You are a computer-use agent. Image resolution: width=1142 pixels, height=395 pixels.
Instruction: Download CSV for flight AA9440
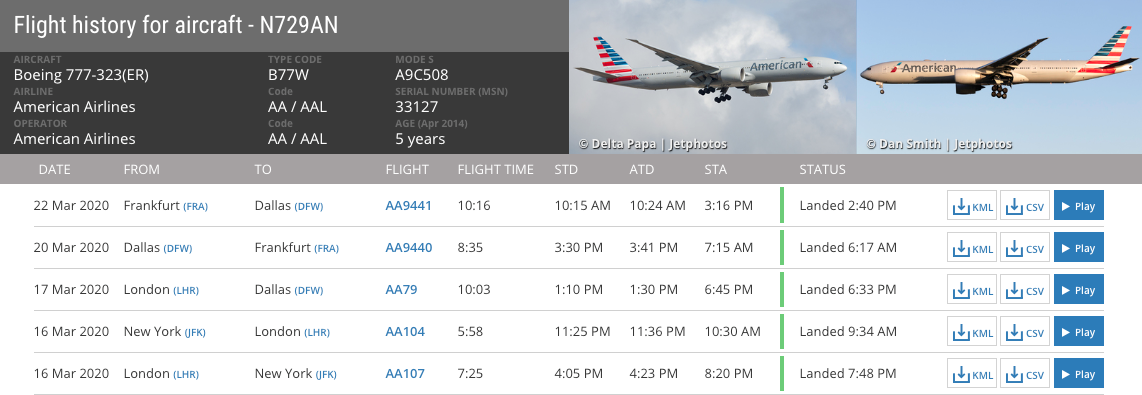point(1025,248)
